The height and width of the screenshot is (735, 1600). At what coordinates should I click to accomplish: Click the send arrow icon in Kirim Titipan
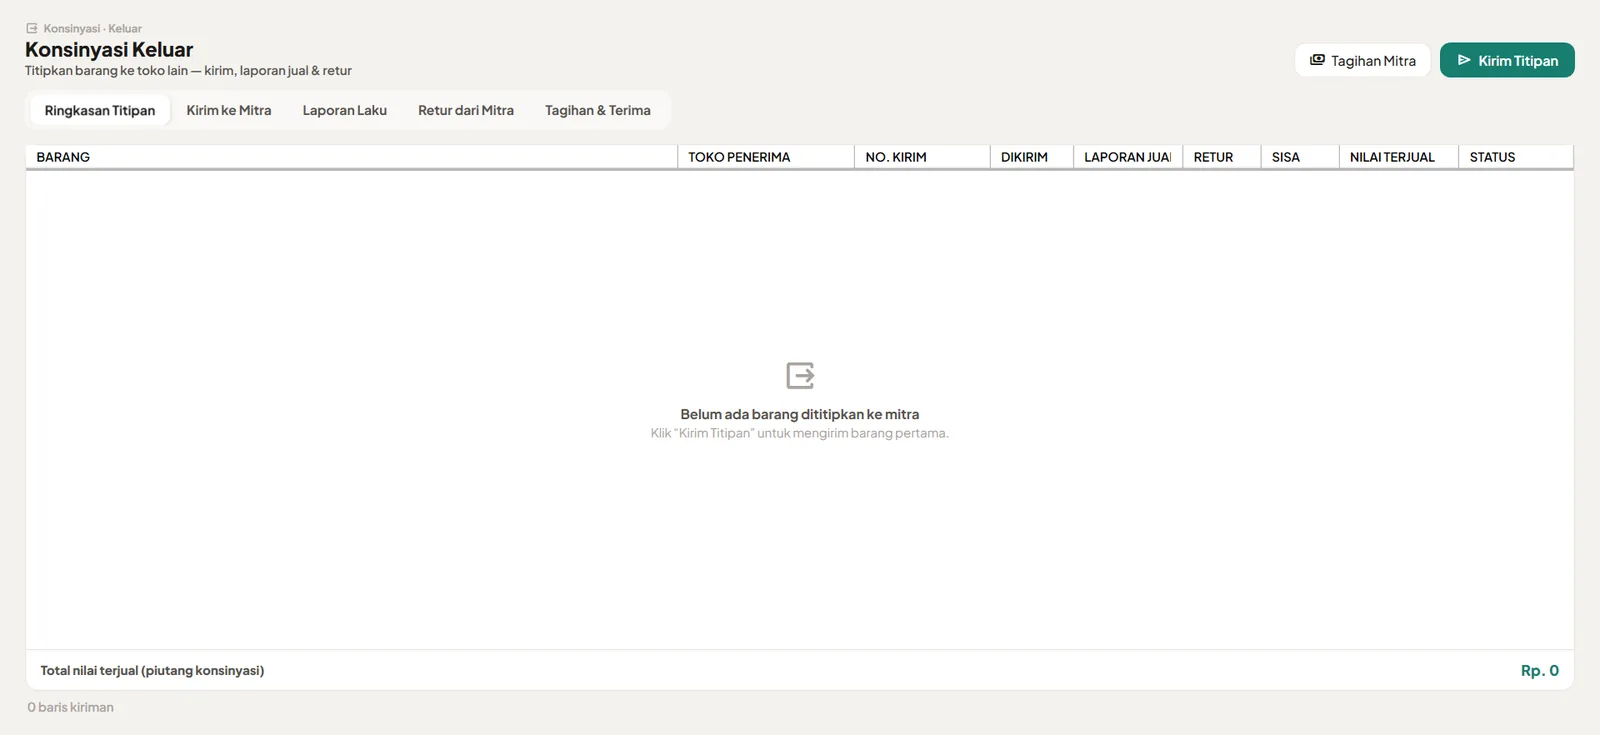coord(1464,60)
